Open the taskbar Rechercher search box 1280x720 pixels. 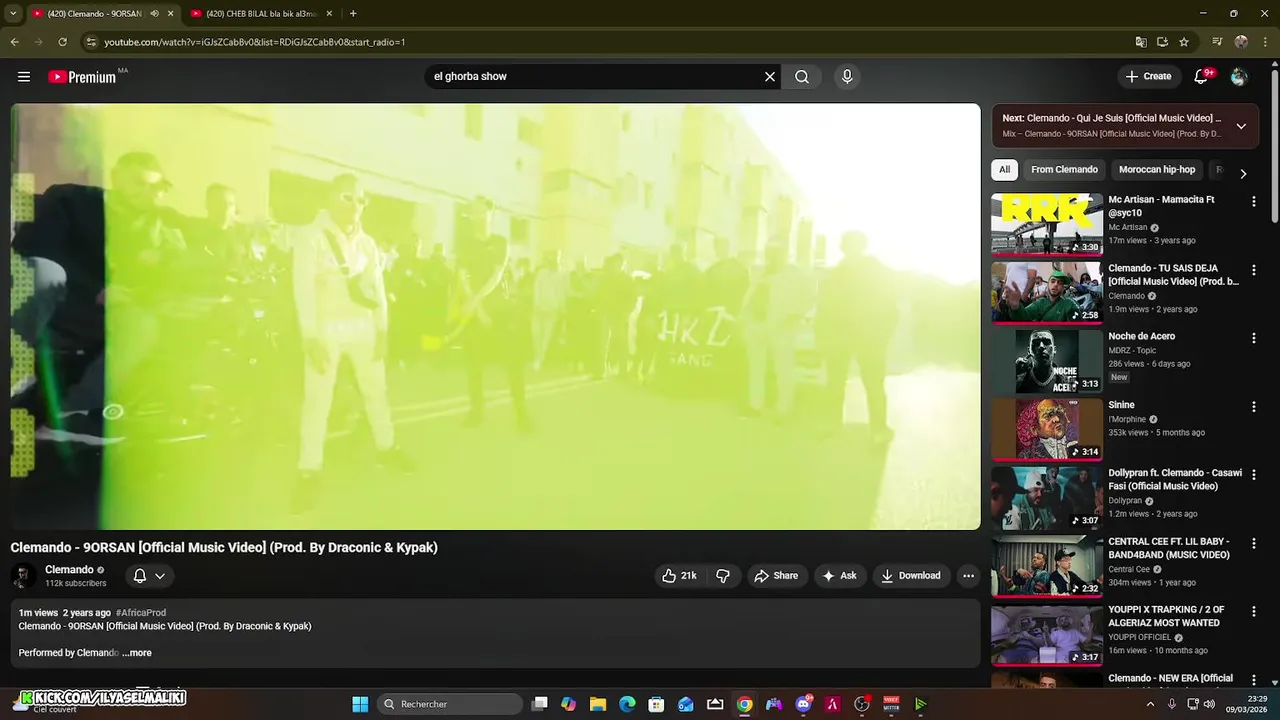(x=450, y=704)
